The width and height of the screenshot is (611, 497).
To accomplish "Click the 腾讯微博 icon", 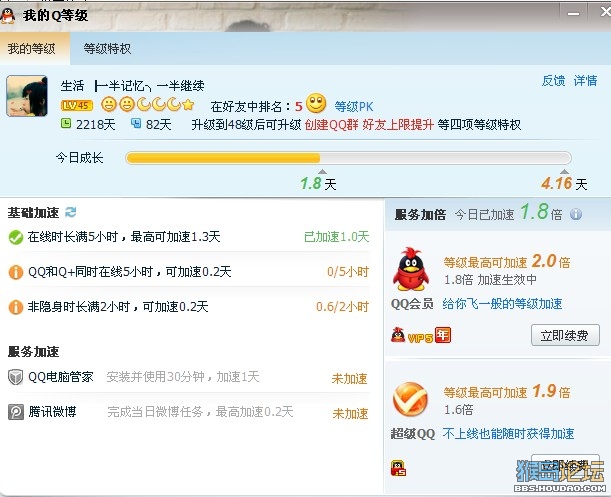I will (x=16, y=412).
